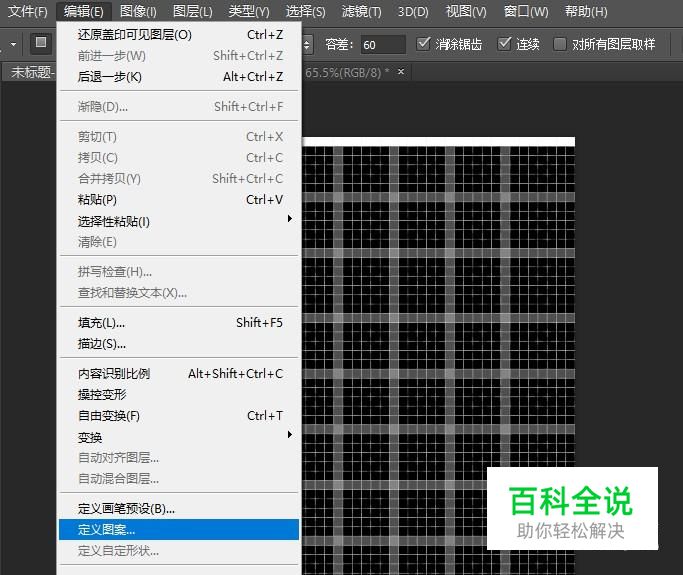Viewport: 683px width, 575px height.
Task: Expand the 变换 submenu
Action: click(179, 437)
